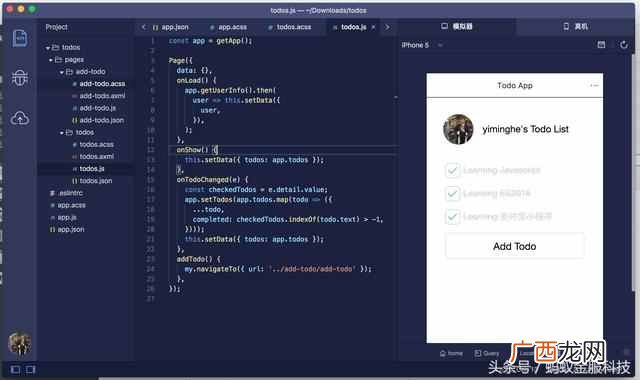This screenshot has width=640, height=380.
Task: Open app.js in file tree
Action: click(67, 218)
